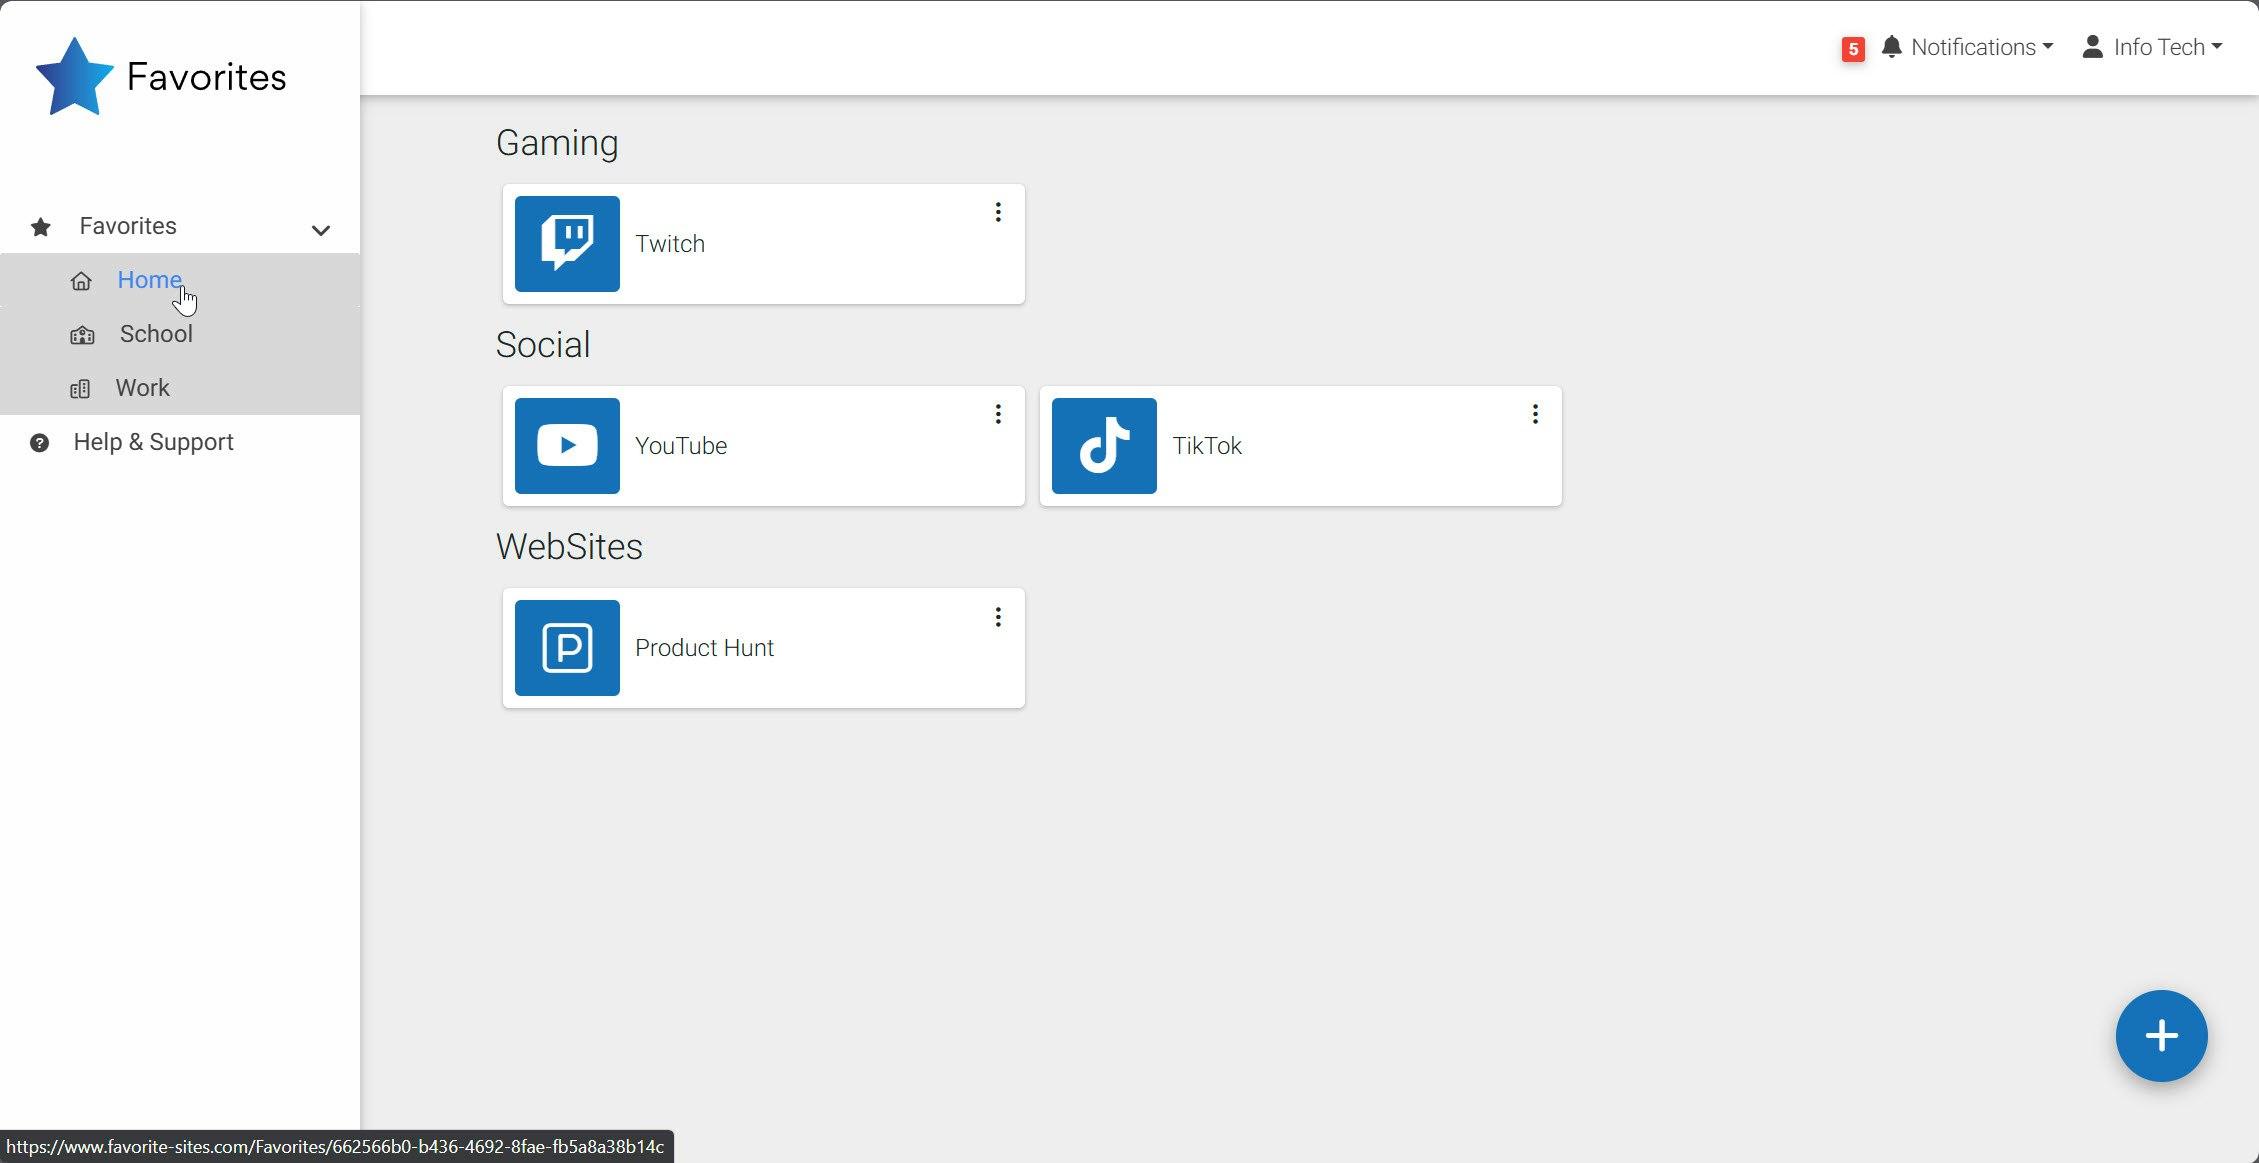Image resolution: width=2259 pixels, height=1163 pixels.
Task: Open the YouTube play icon tile
Action: (567, 446)
